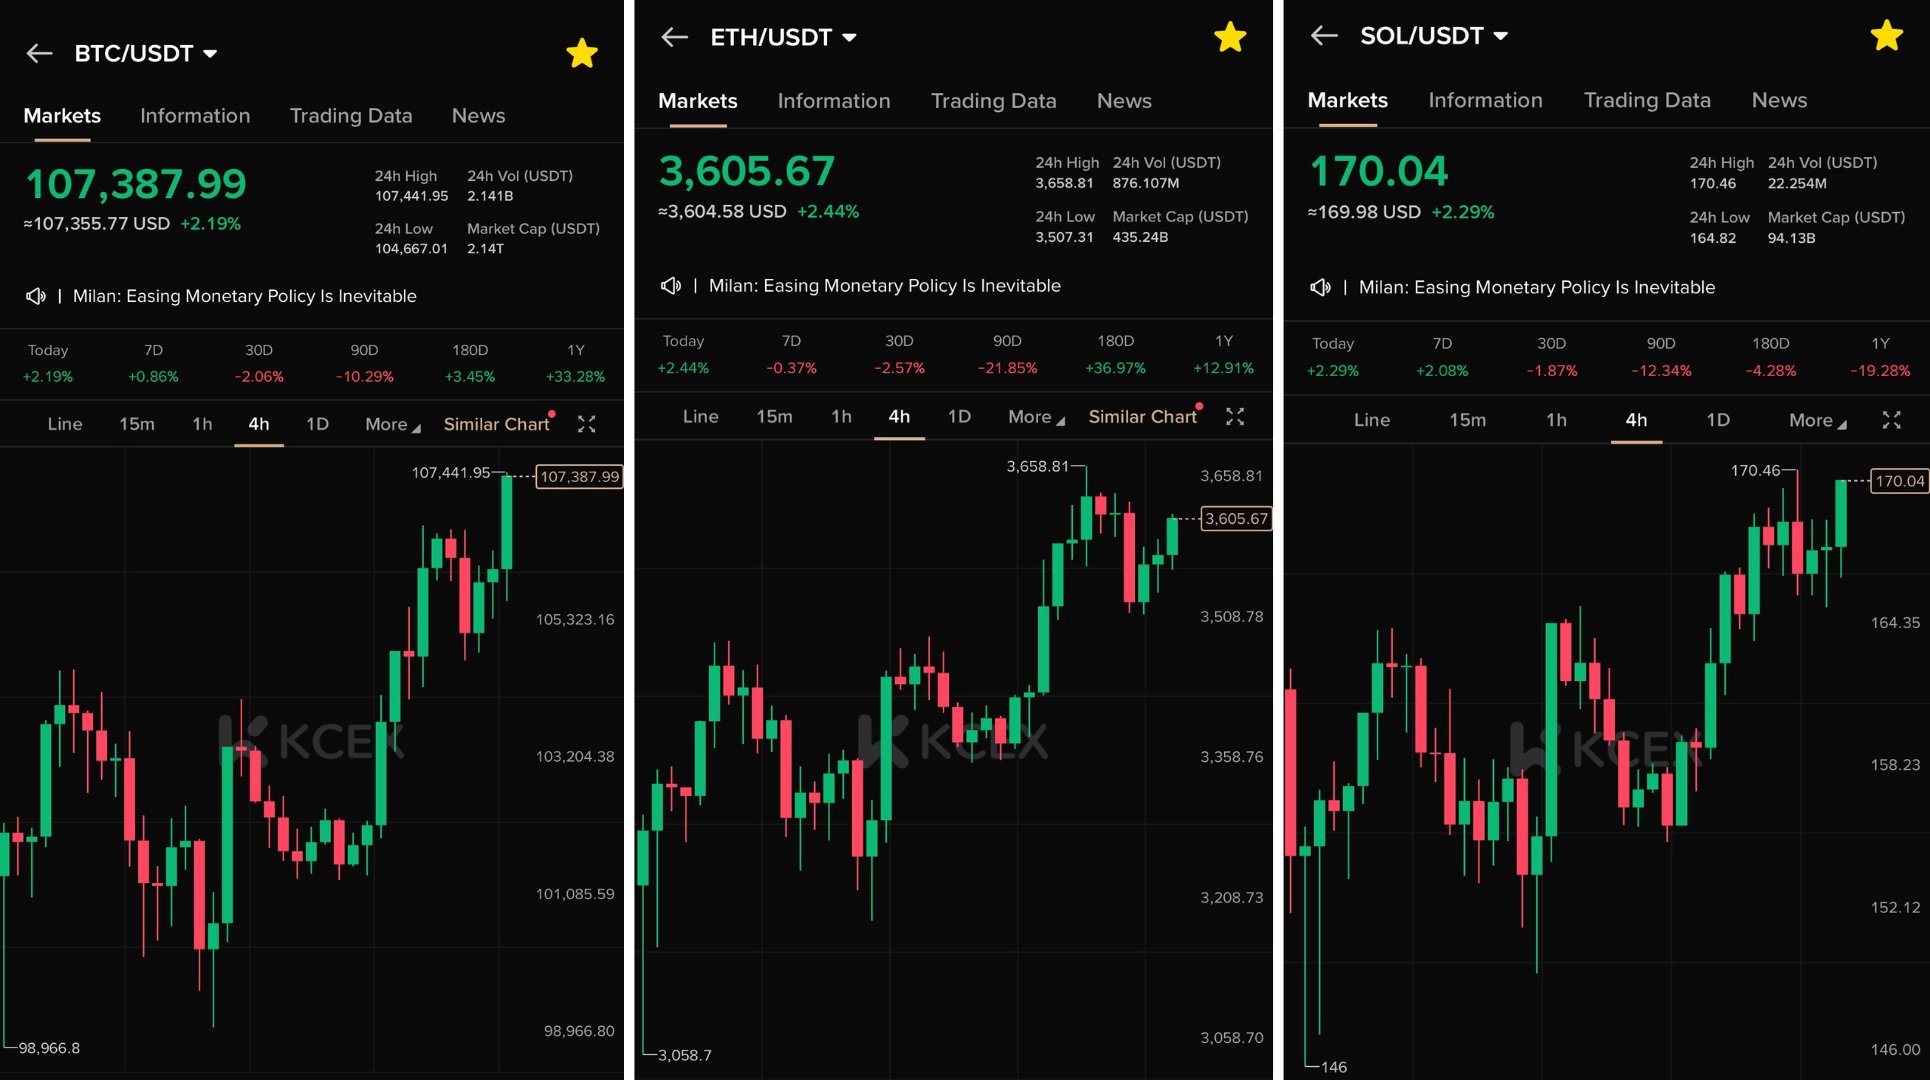This screenshot has height=1080, width=1930.
Task: Go back from the SOL/USDT screen
Action: point(1324,36)
